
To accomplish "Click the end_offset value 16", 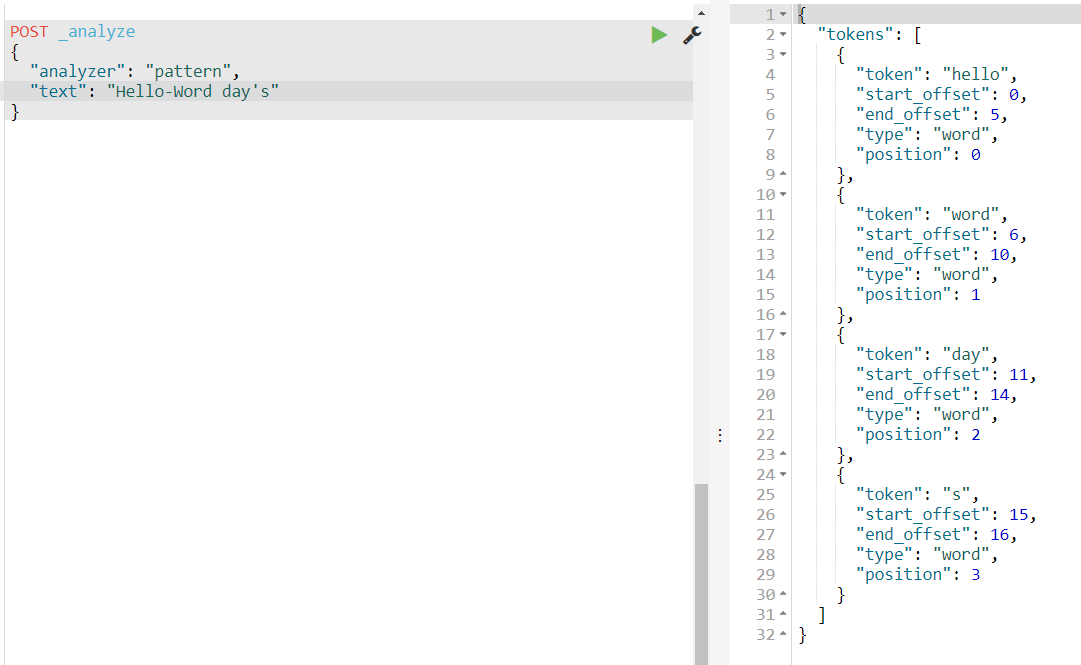I will [1000, 534].
